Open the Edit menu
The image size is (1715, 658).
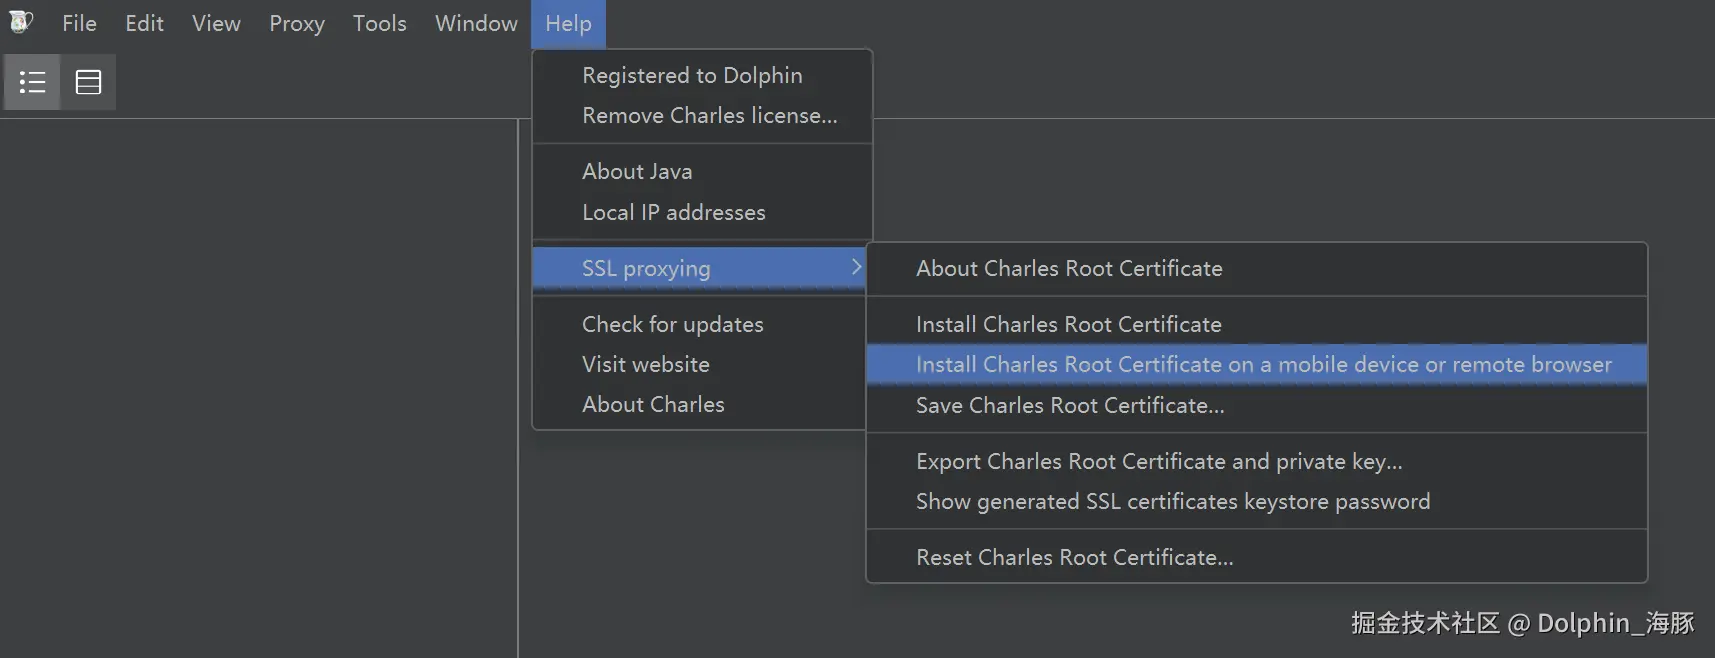(x=144, y=23)
